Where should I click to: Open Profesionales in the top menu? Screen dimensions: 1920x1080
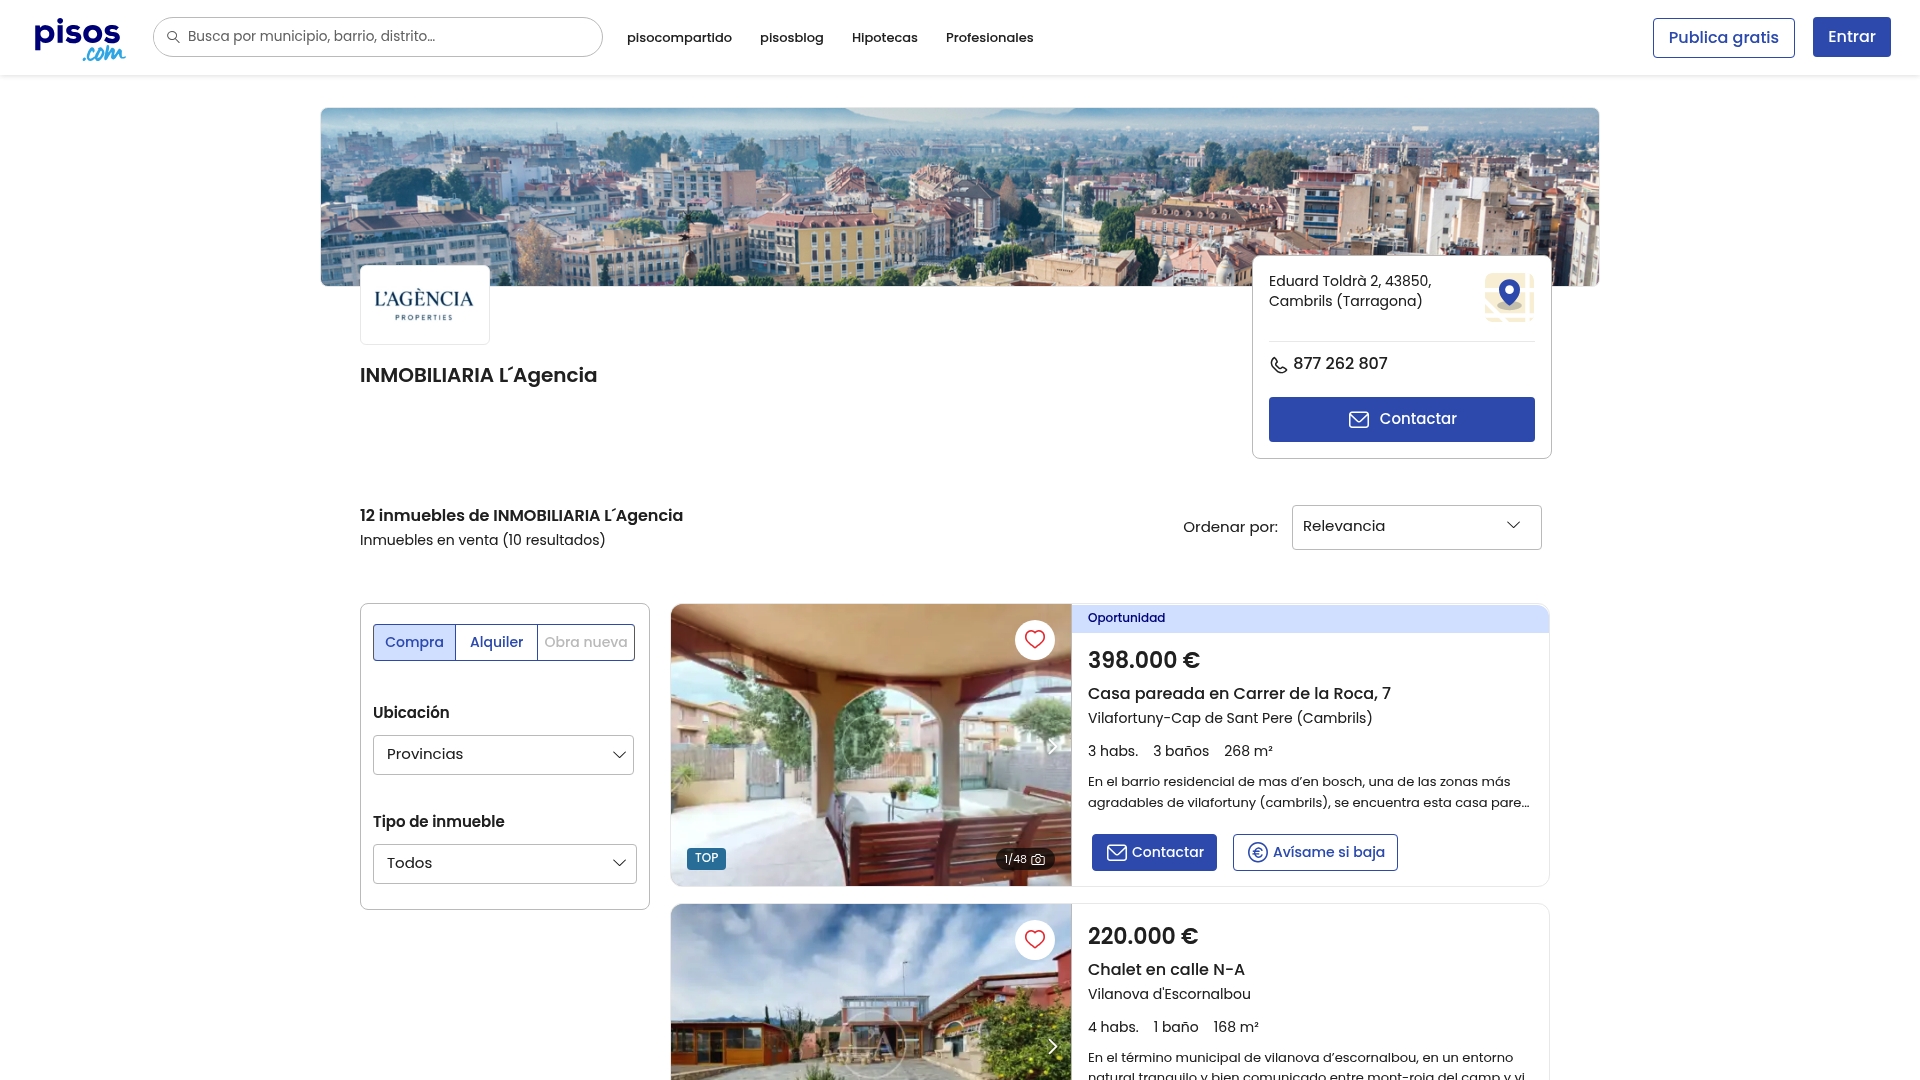click(x=989, y=38)
